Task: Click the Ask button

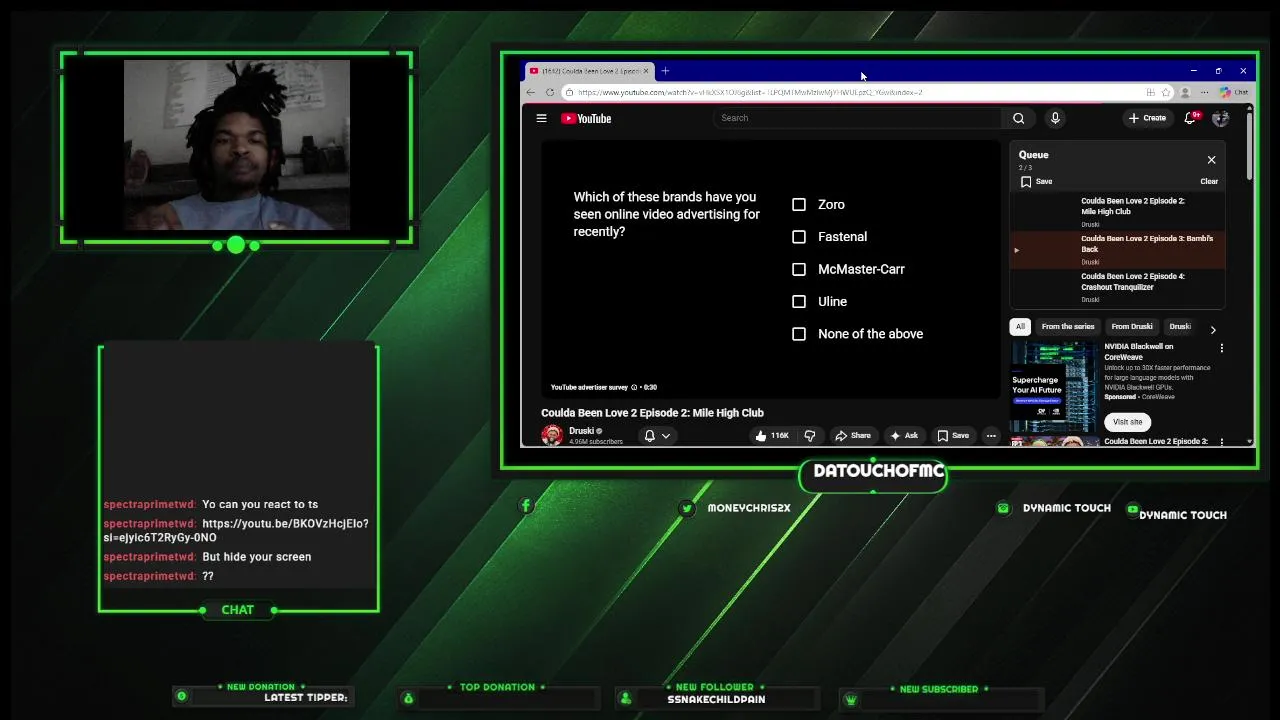Action: pyautogui.click(x=903, y=436)
